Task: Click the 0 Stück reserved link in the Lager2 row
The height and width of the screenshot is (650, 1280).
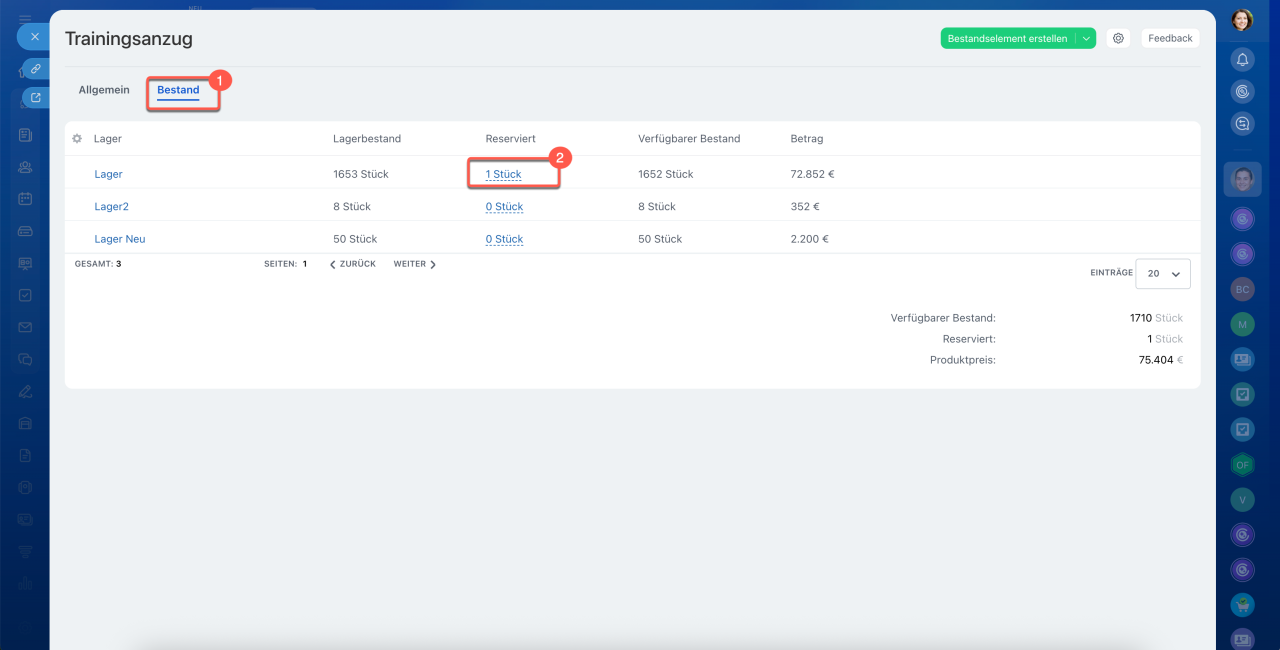Action: click(504, 207)
